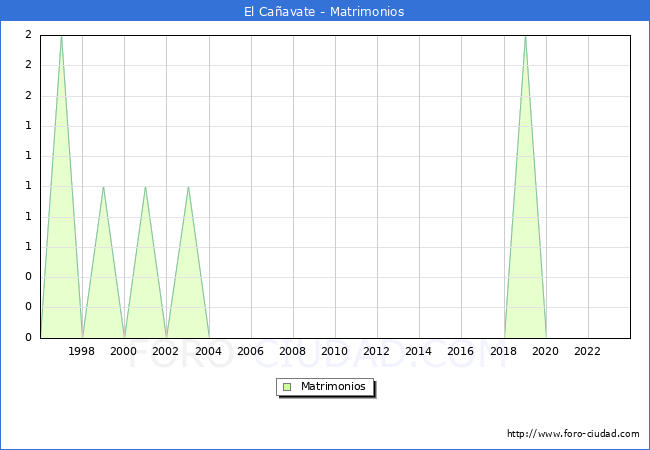The image size is (650, 450).
Task: Click the 2006 x-axis label
Action: (250, 351)
